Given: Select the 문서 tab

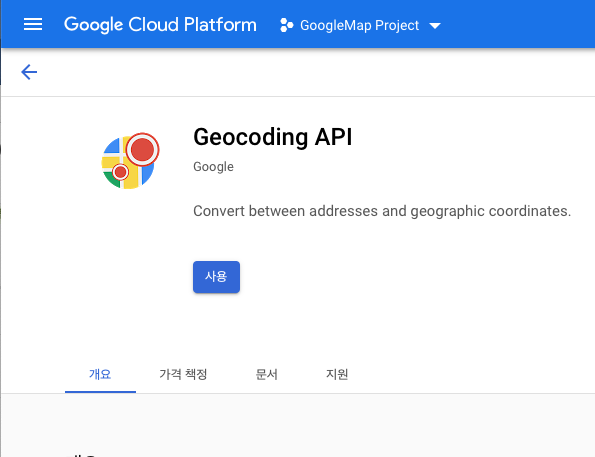Looking at the screenshot, I should coord(266,374).
